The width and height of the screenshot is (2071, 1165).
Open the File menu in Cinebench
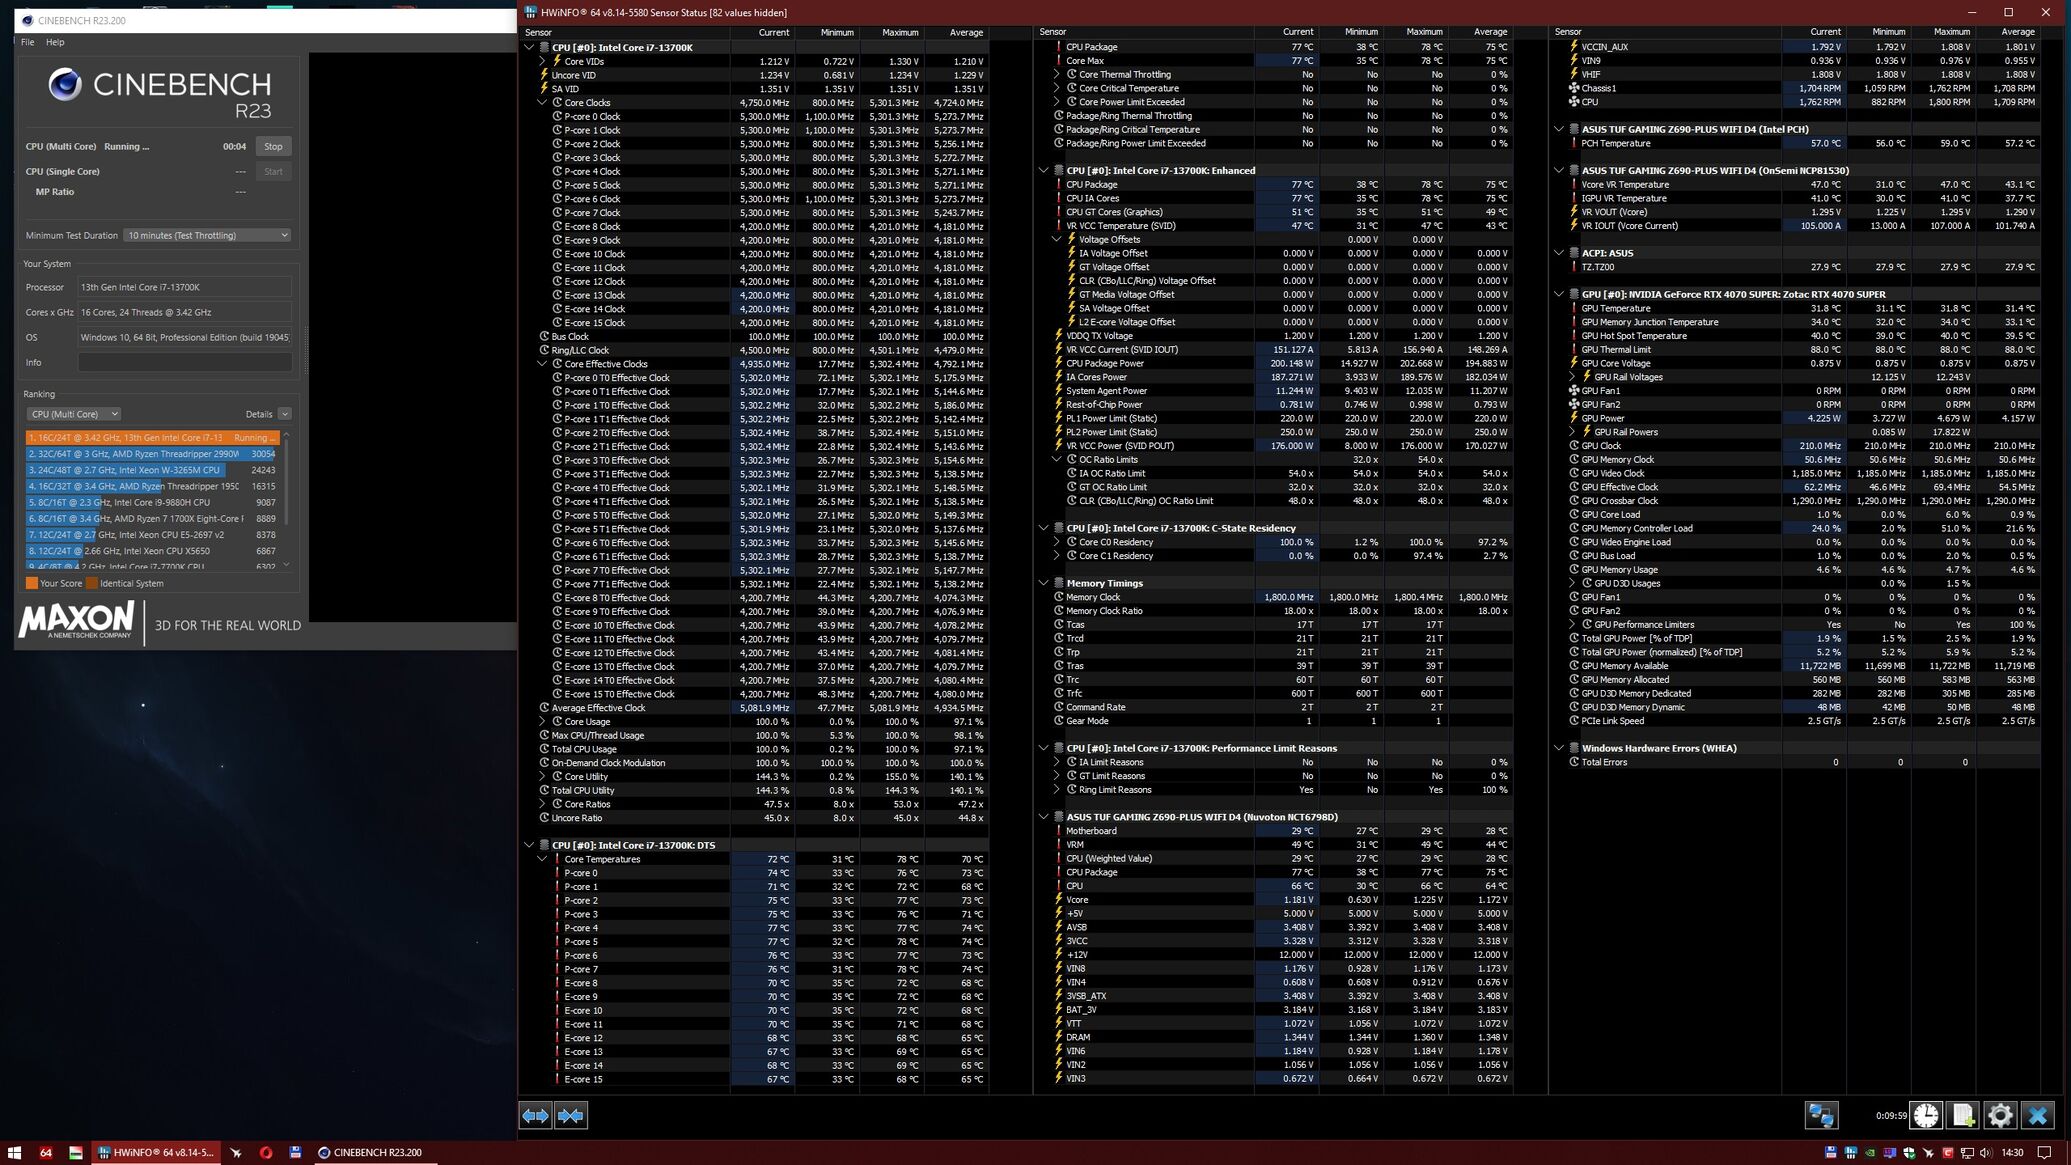tap(27, 42)
